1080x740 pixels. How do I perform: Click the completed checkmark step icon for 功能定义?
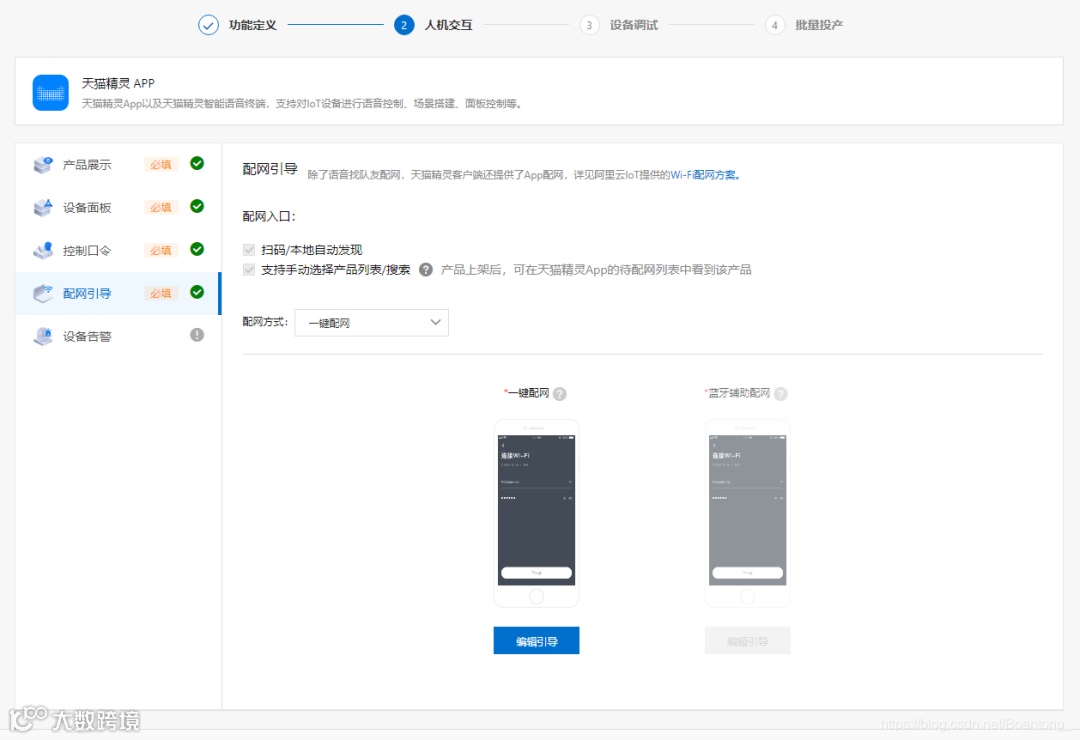(208, 25)
